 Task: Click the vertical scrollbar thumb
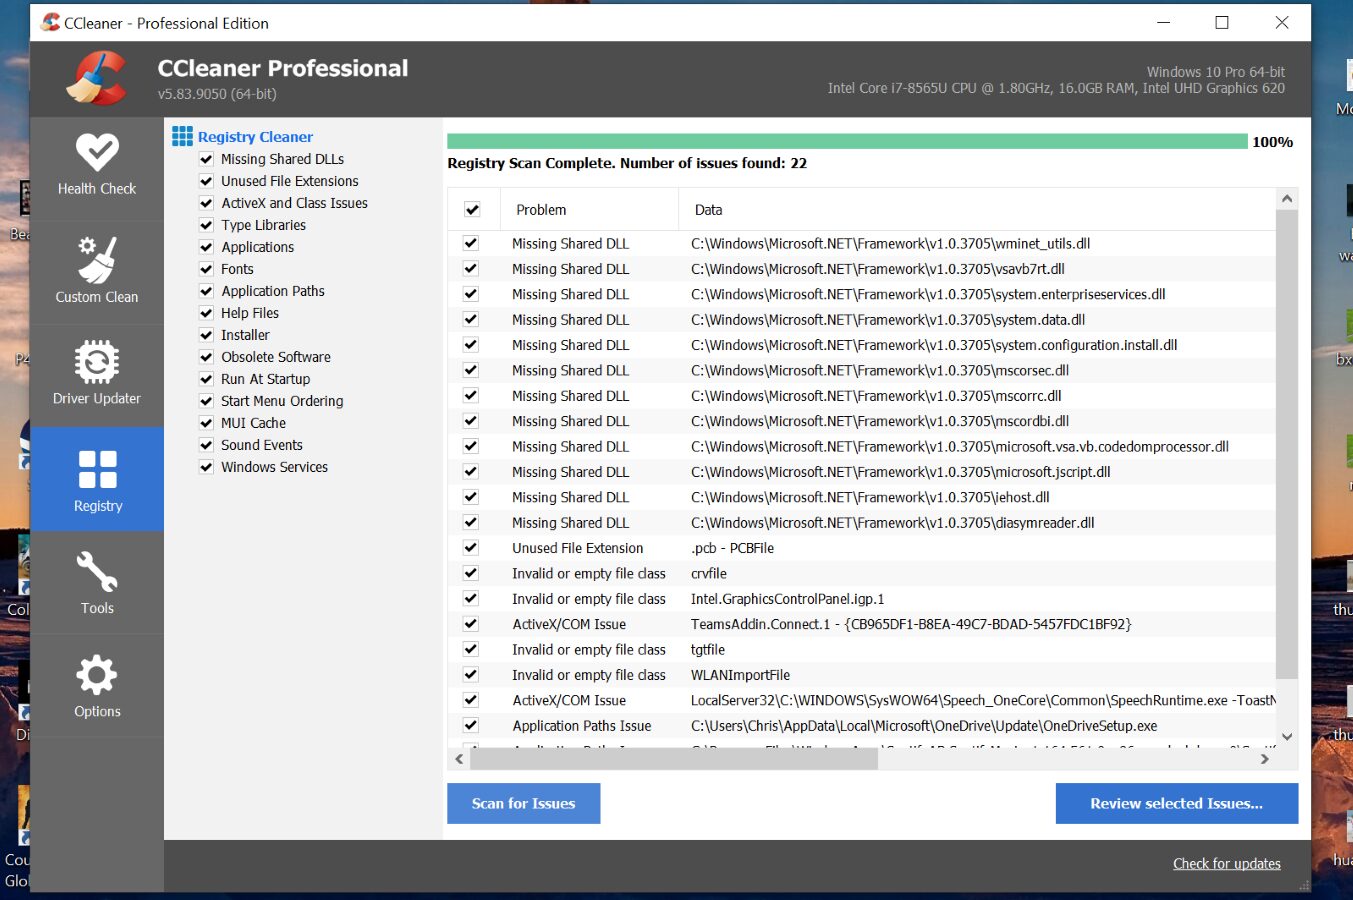[1287, 445]
